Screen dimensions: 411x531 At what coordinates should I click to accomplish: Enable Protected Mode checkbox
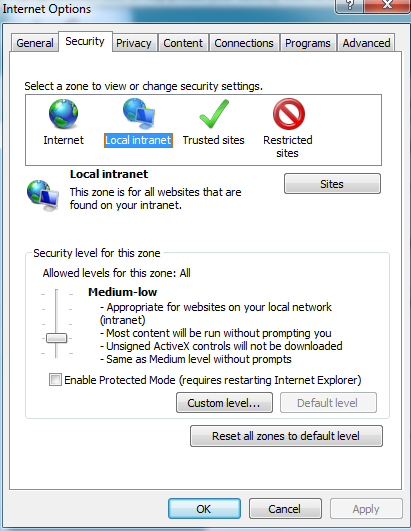click(x=55, y=380)
